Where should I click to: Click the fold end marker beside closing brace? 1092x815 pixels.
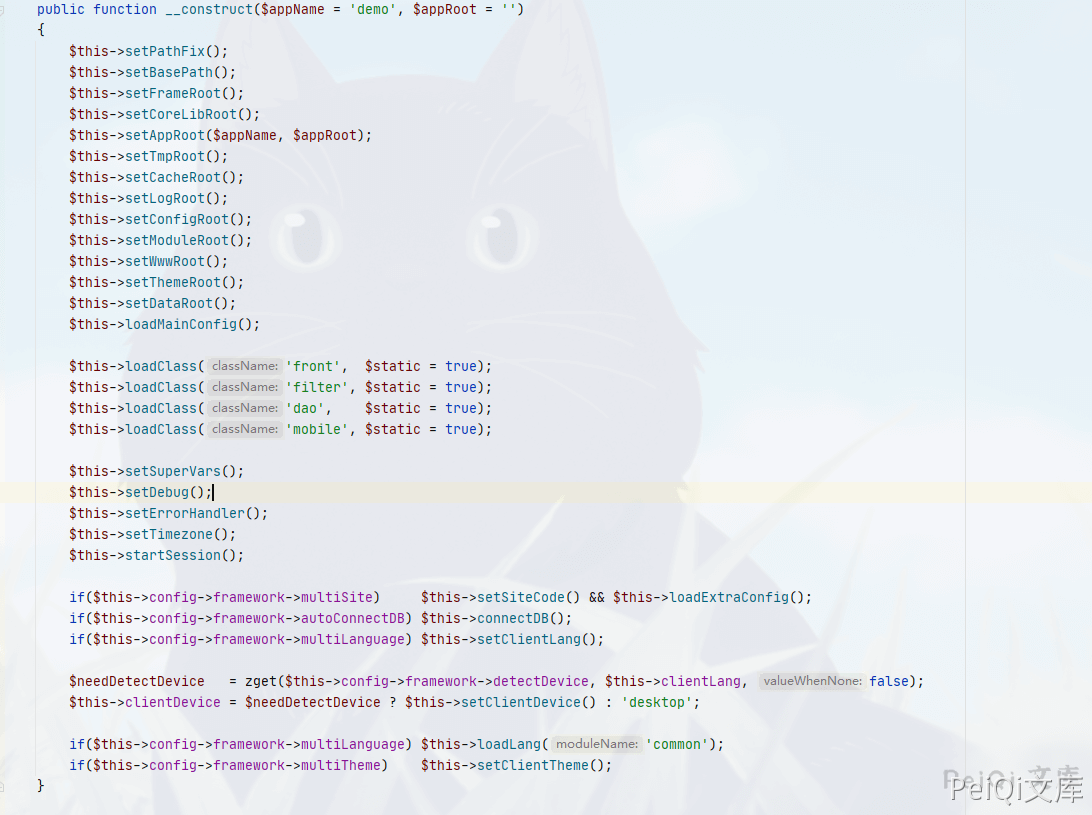(2, 786)
